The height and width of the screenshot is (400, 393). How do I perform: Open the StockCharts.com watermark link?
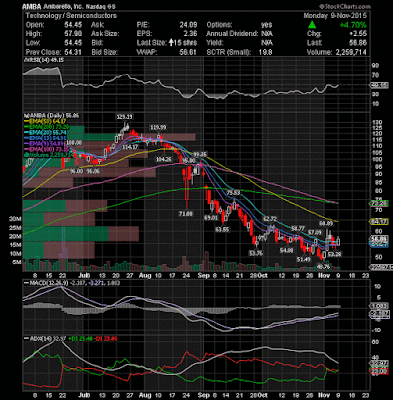tap(345, 6)
